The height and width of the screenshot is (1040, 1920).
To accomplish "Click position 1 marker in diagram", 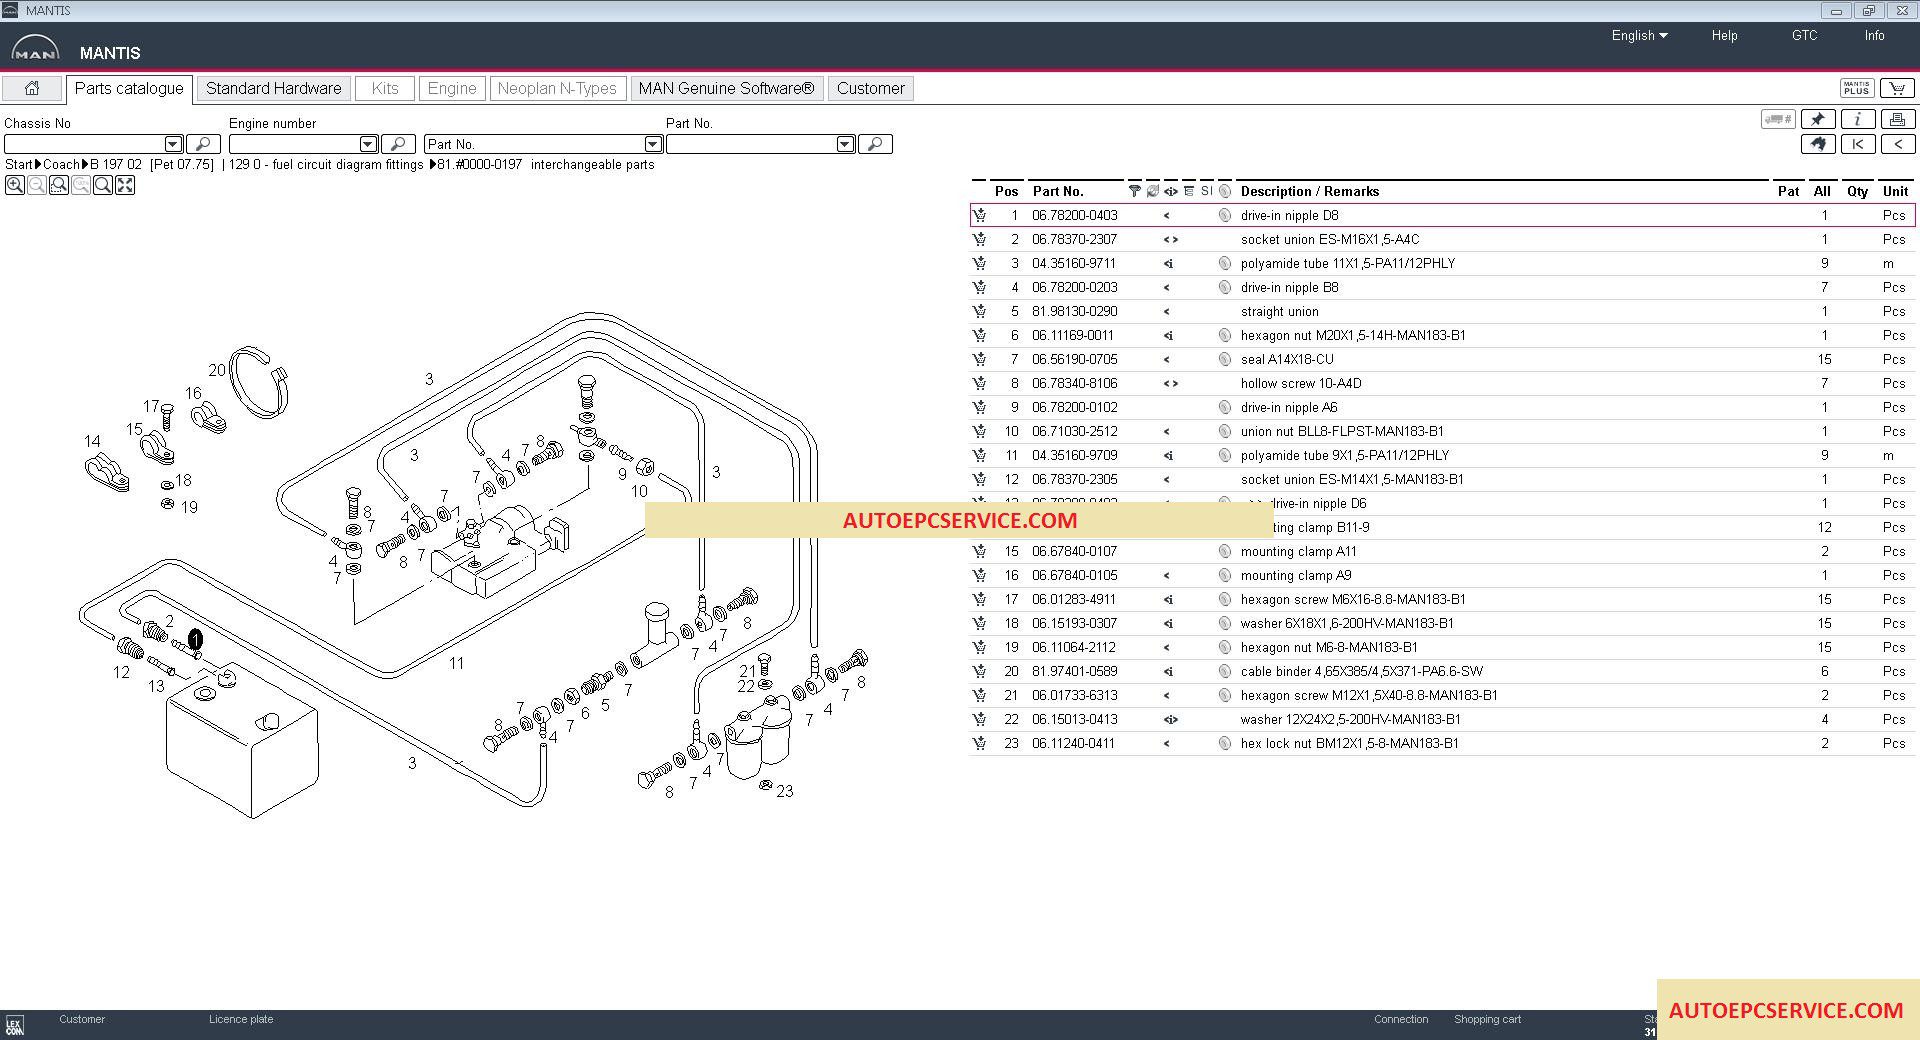I will pyautogui.click(x=195, y=639).
